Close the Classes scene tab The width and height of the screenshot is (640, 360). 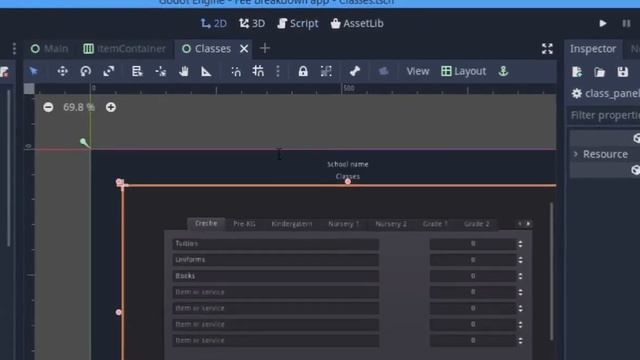244,49
